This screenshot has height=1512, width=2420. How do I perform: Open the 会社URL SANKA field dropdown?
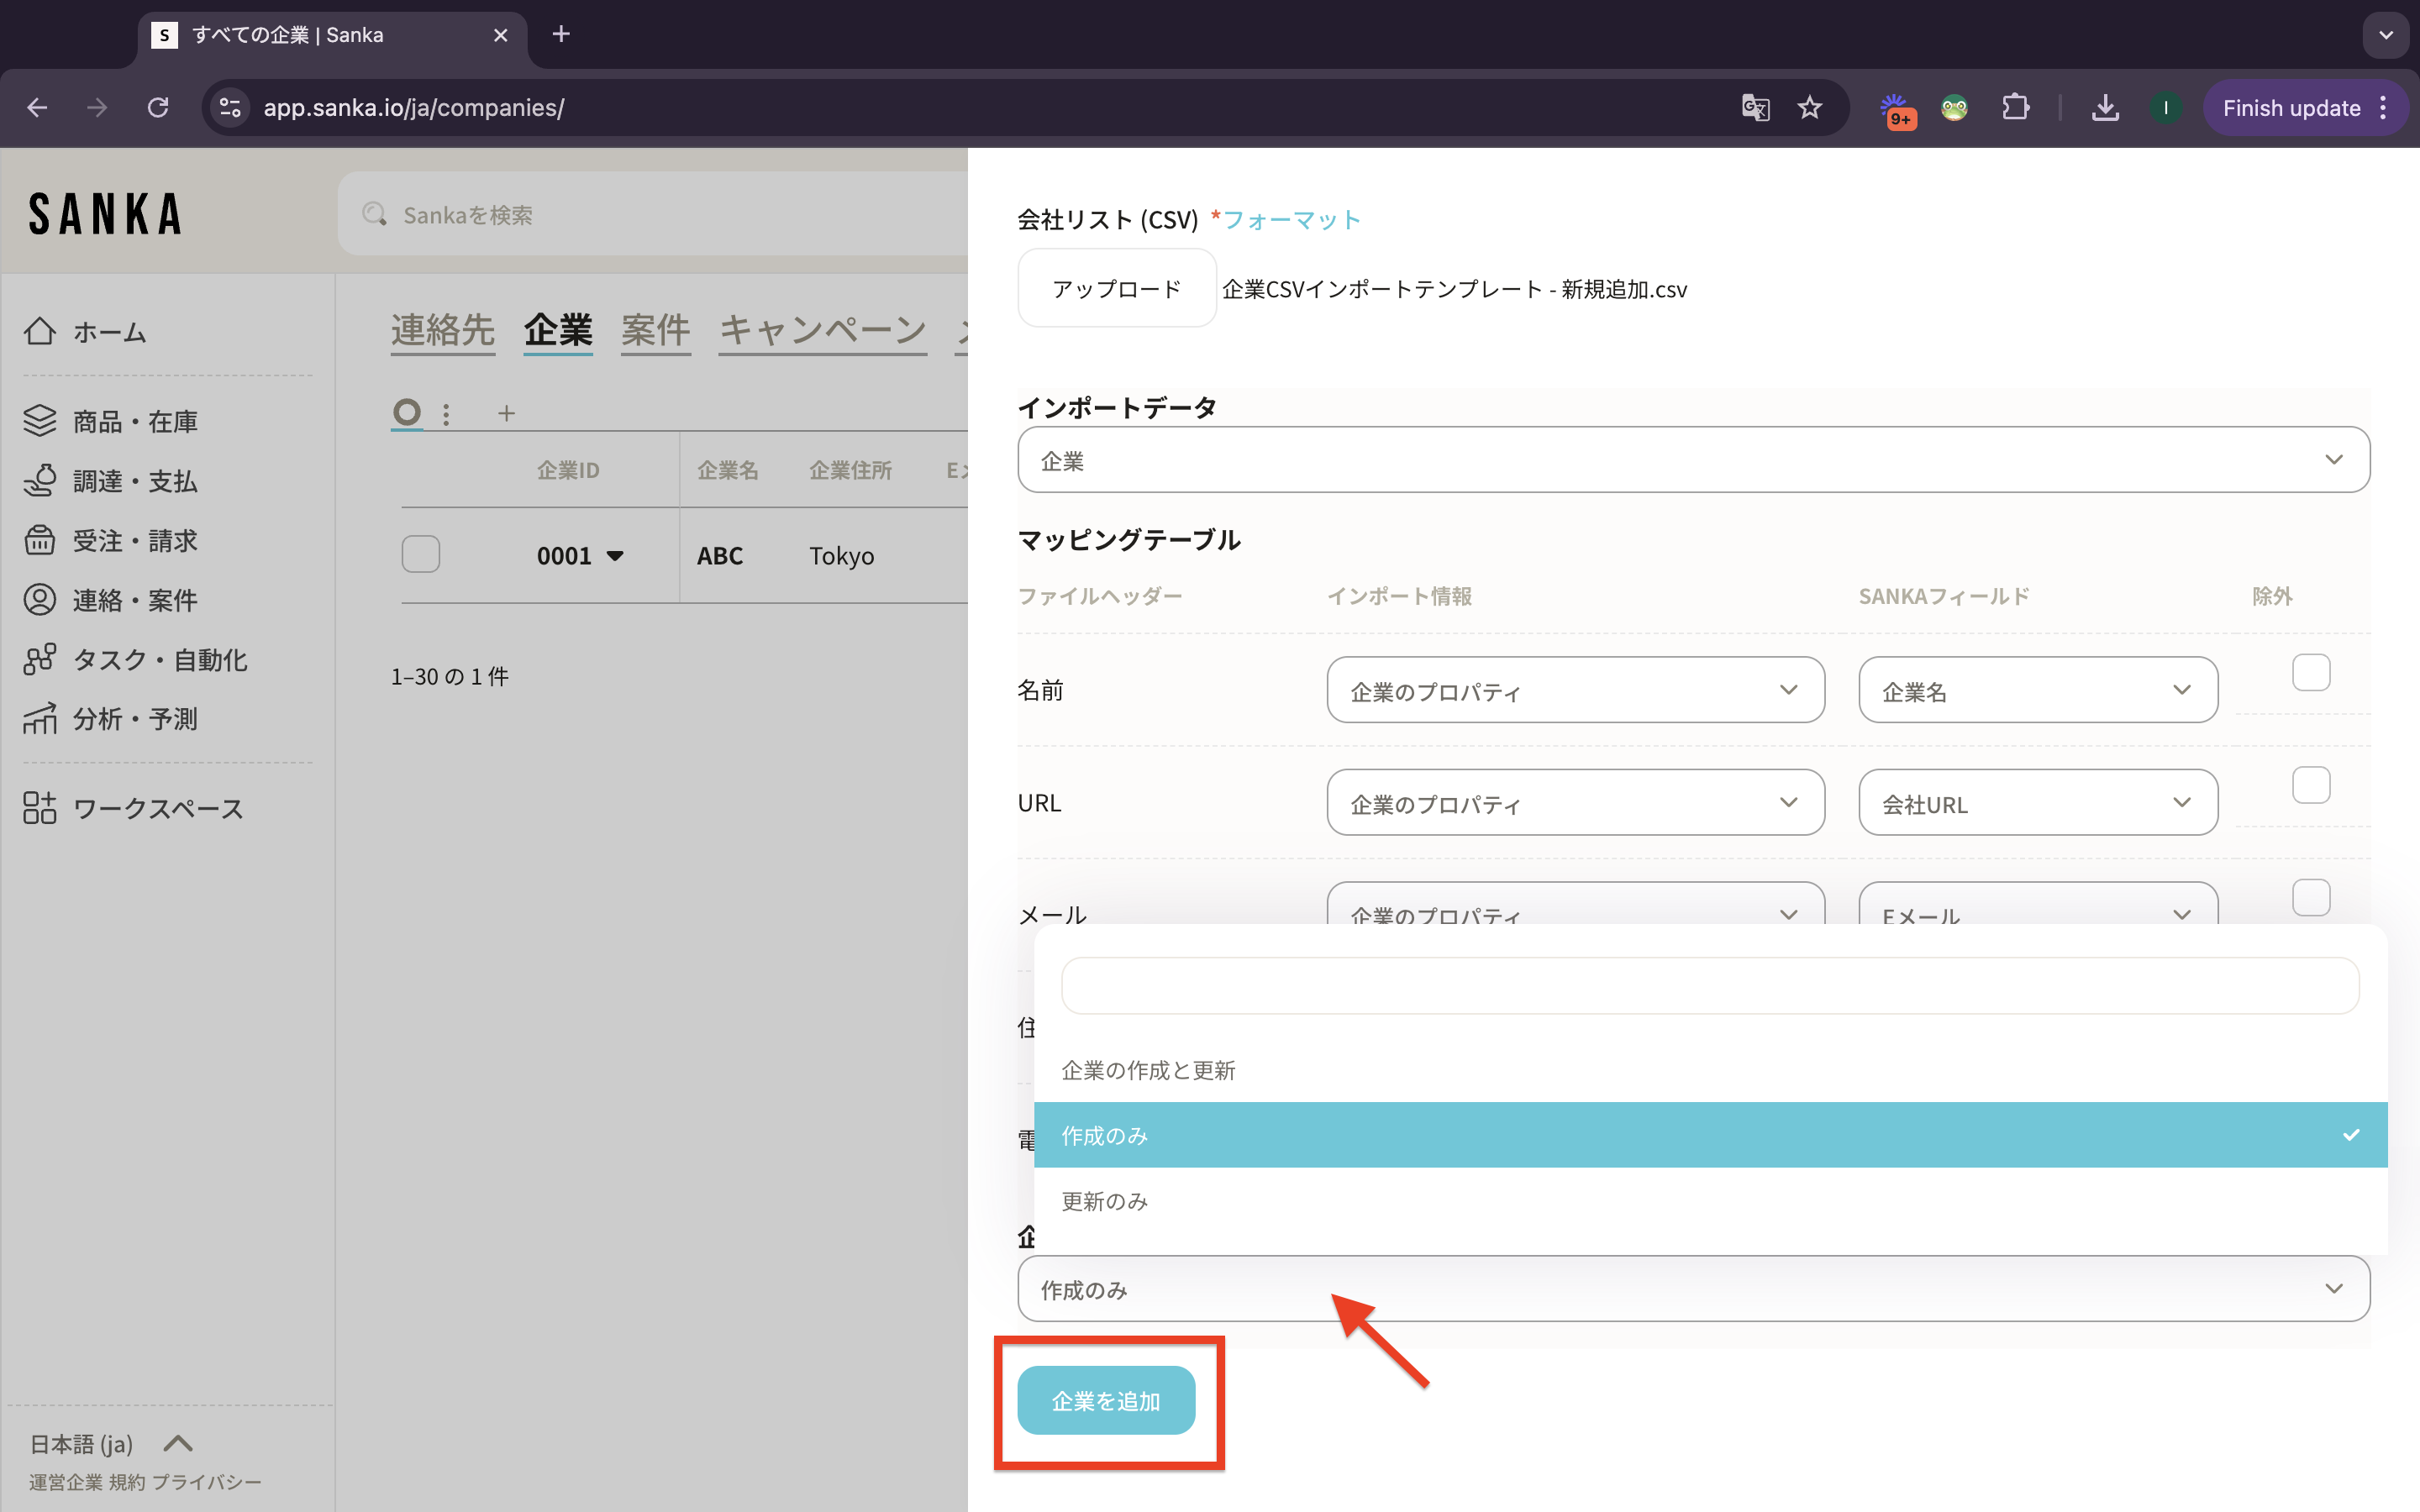coord(2037,803)
